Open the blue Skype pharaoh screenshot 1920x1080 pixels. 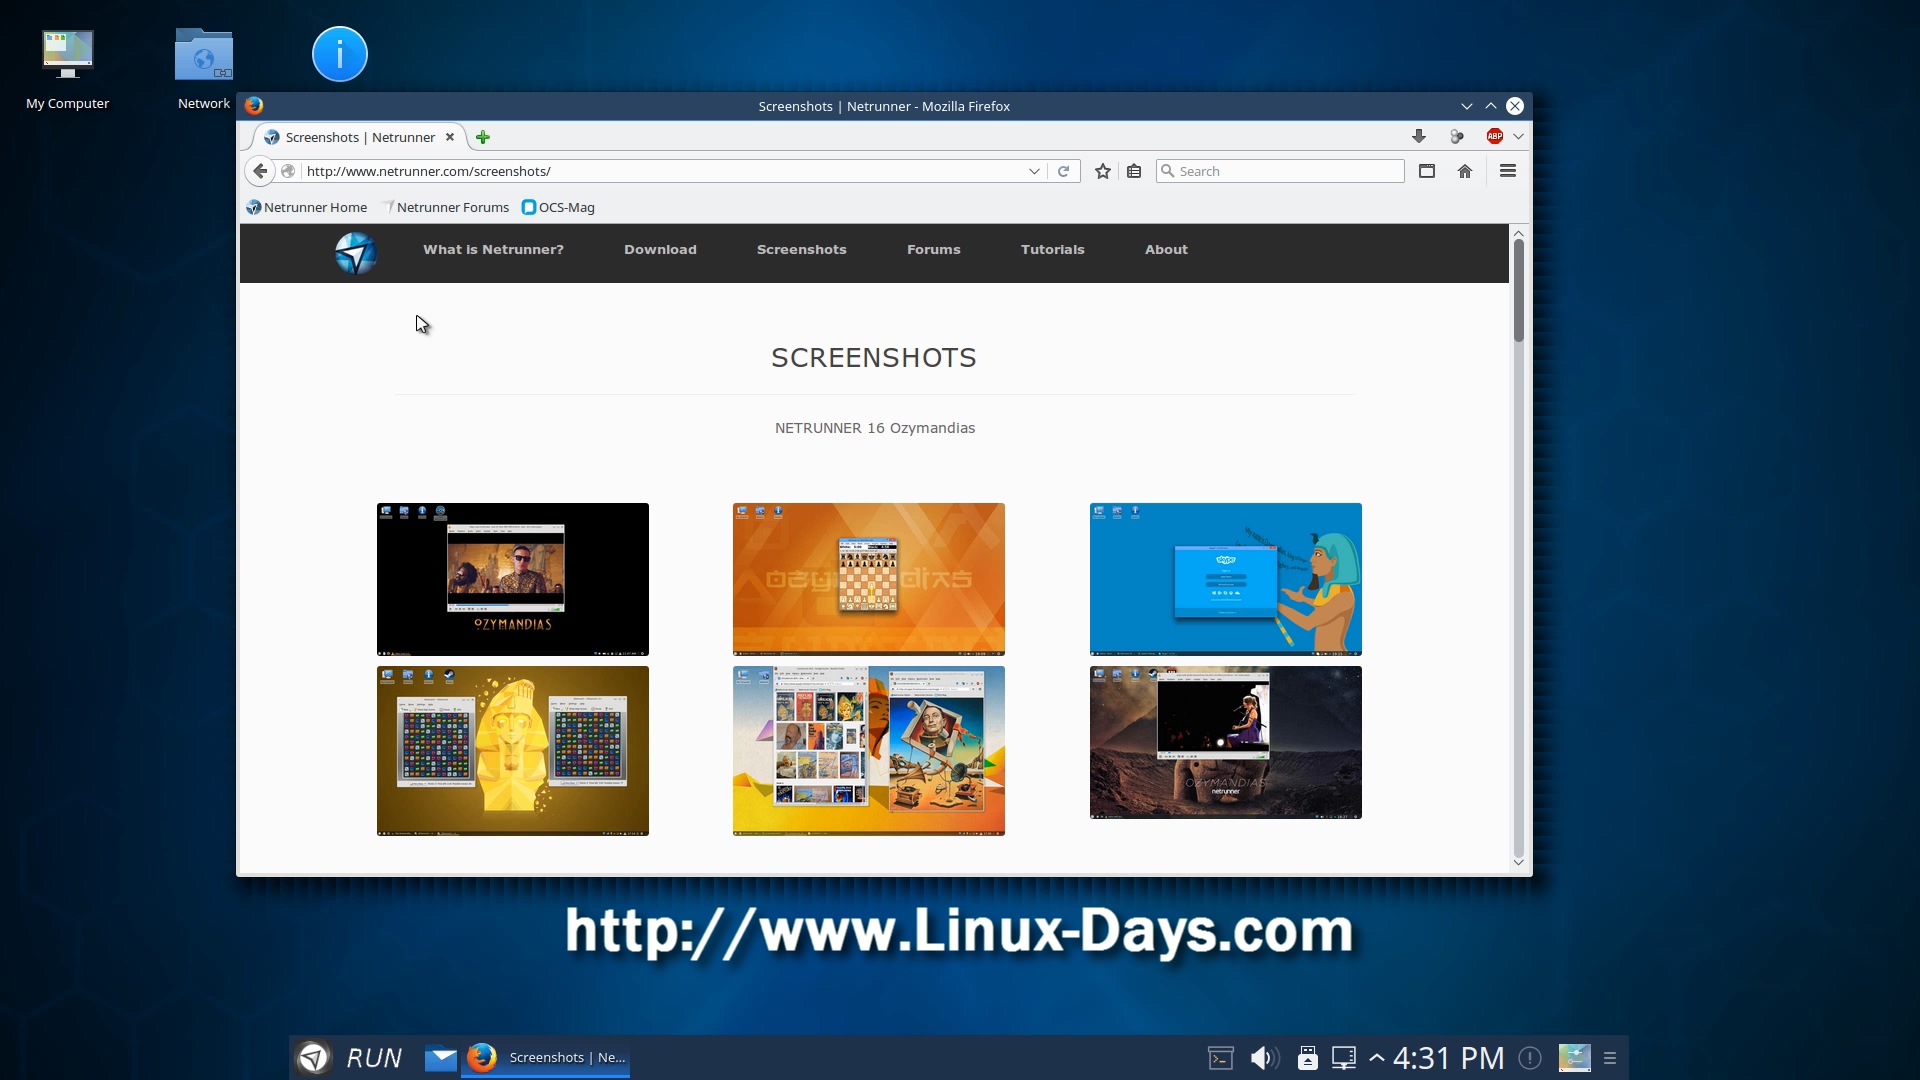pos(1226,579)
